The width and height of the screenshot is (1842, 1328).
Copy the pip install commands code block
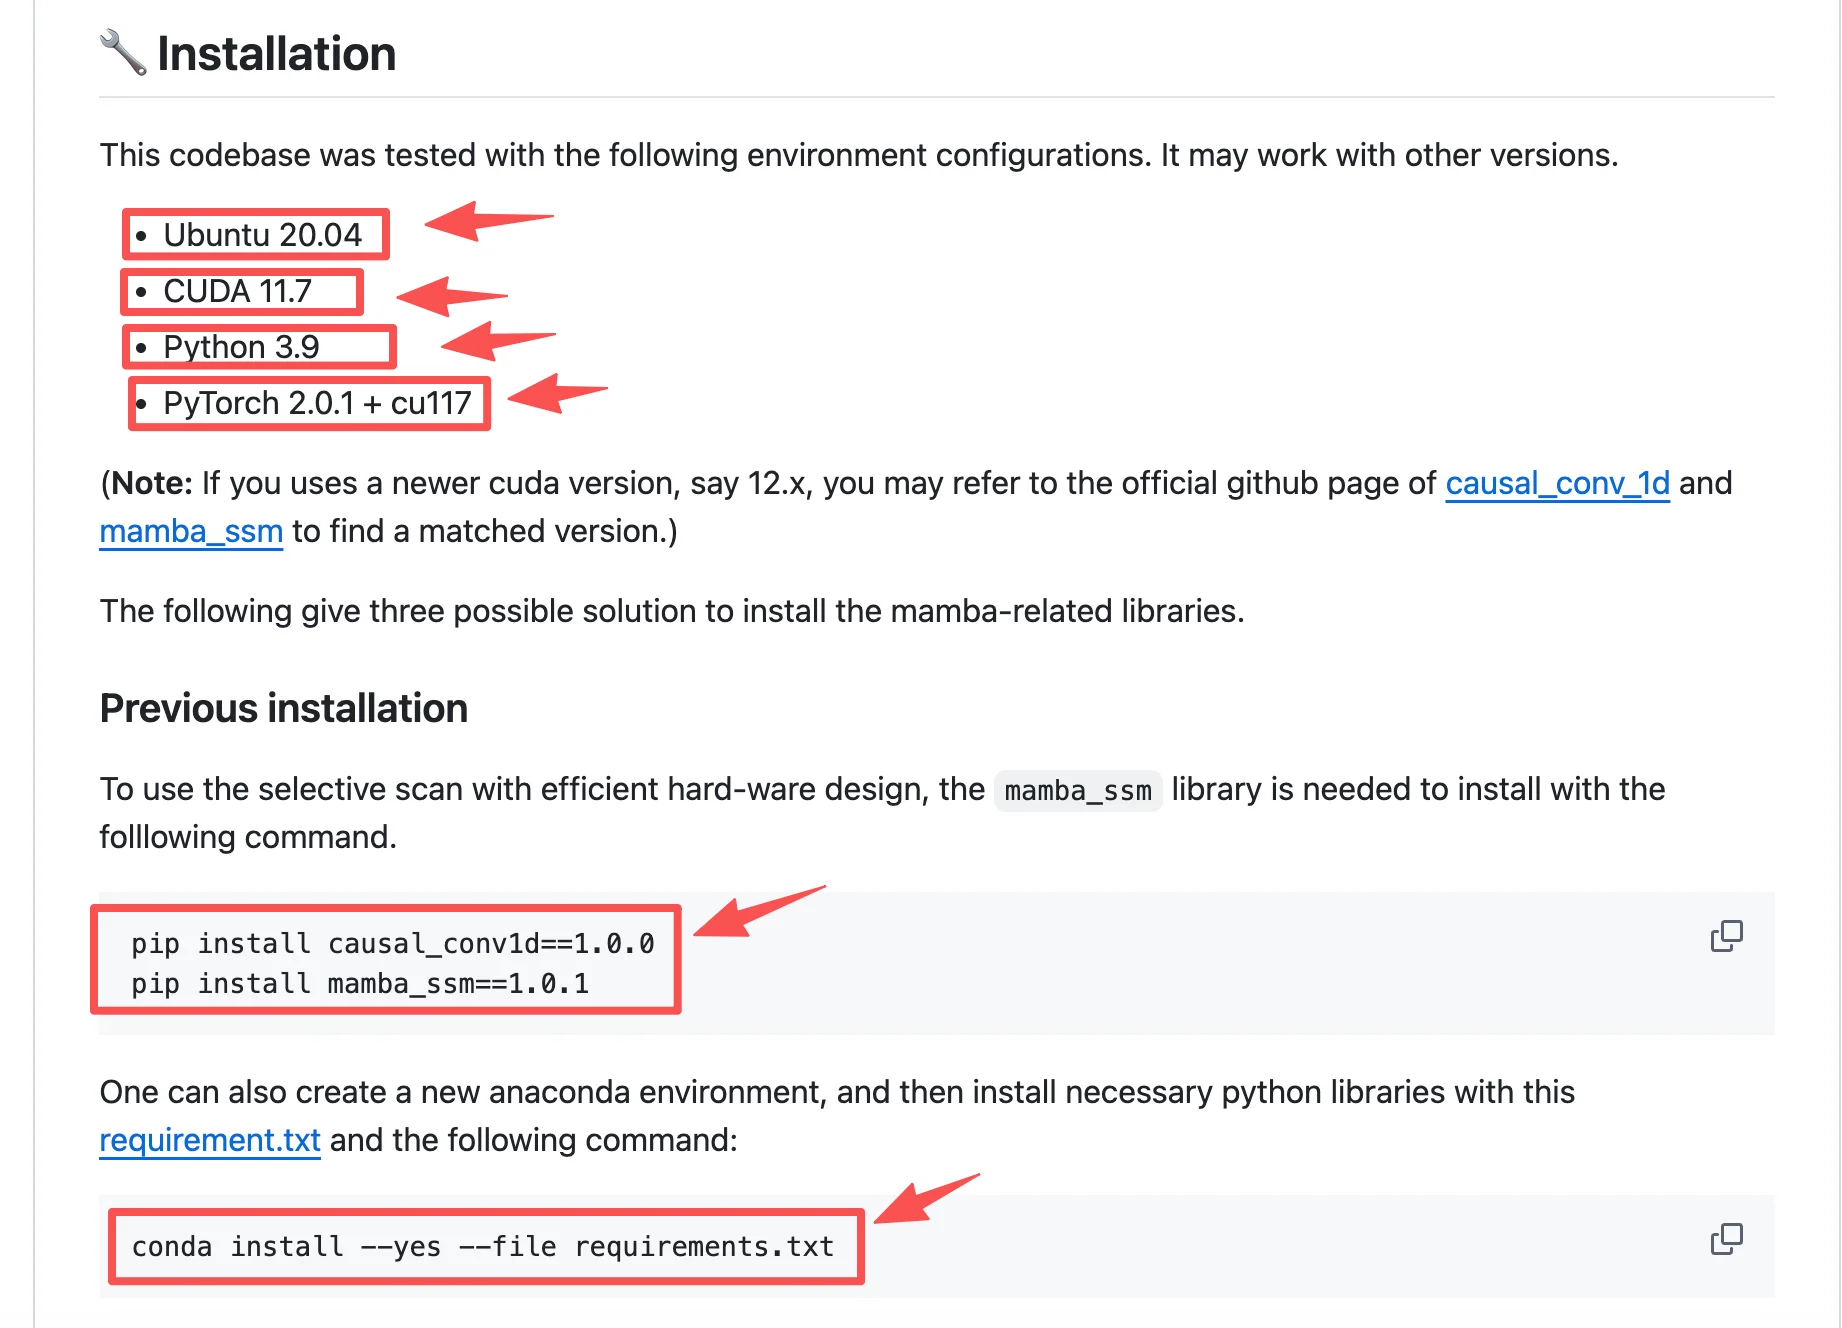coord(1726,936)
